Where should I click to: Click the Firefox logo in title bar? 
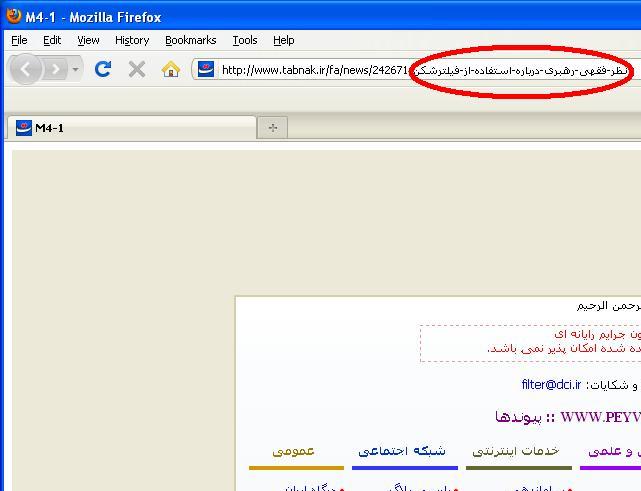(x=12, y=17)
